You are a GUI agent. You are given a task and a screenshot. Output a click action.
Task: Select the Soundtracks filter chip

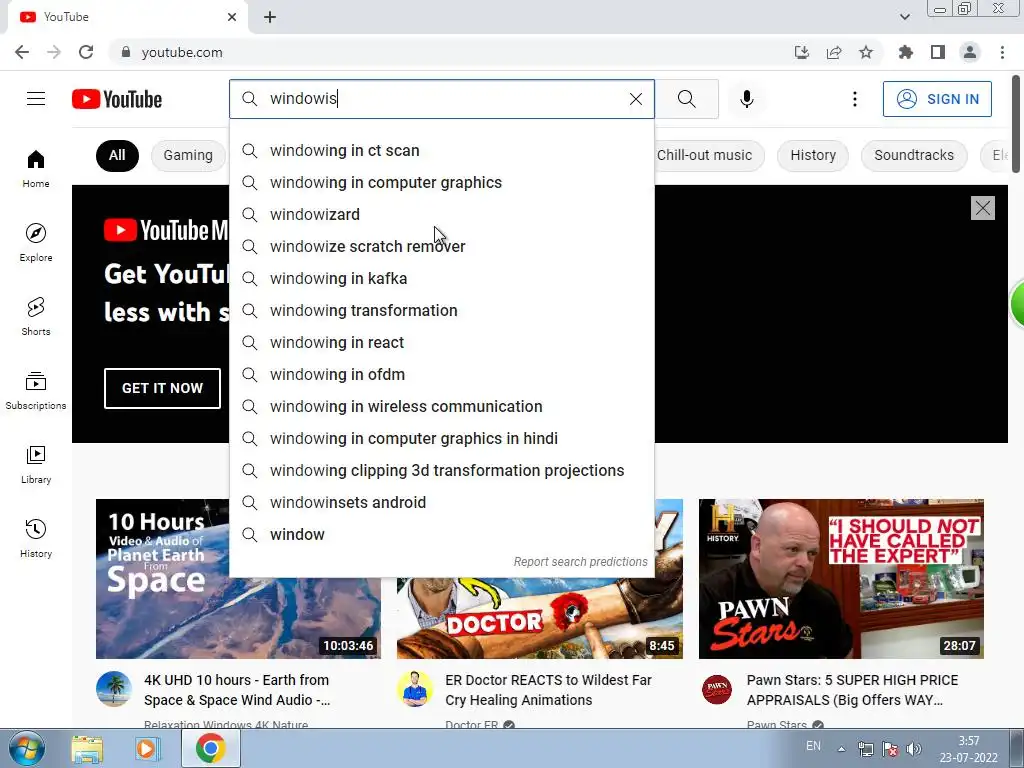click(x=914, y=155)
